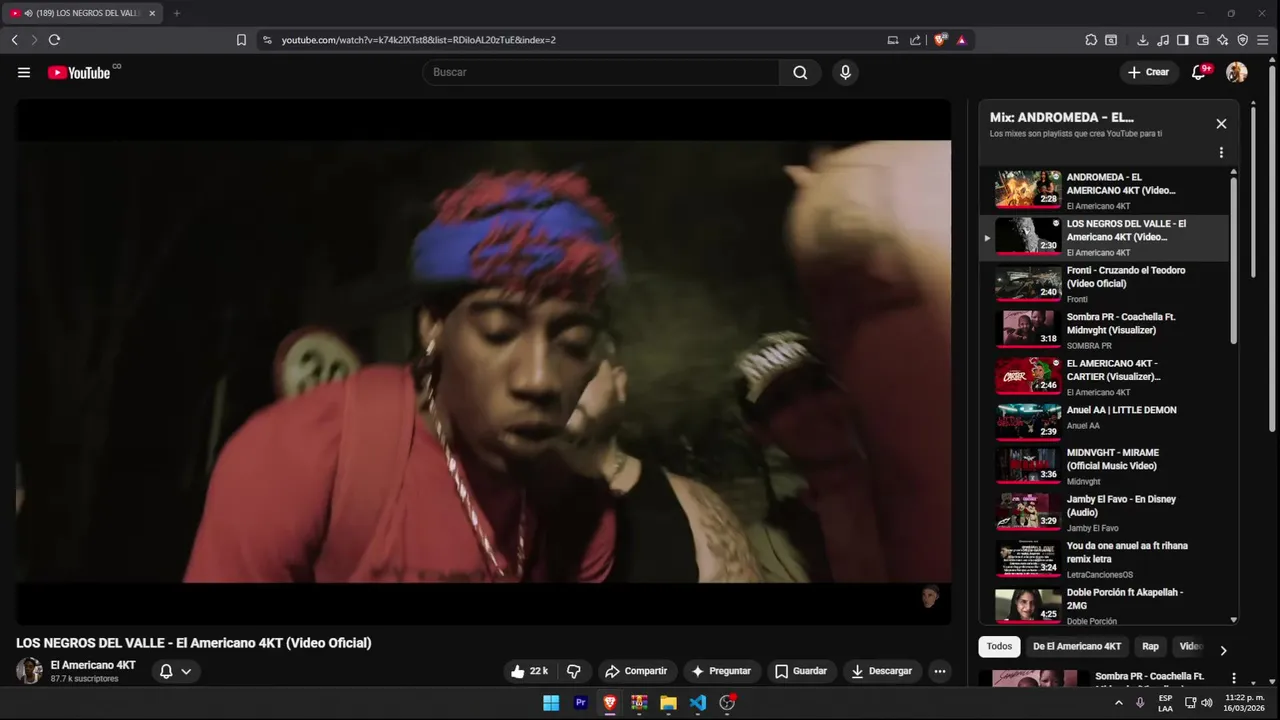1280x720 pixels.
Task: Go back with the browser back arrow
Action: 14,40
